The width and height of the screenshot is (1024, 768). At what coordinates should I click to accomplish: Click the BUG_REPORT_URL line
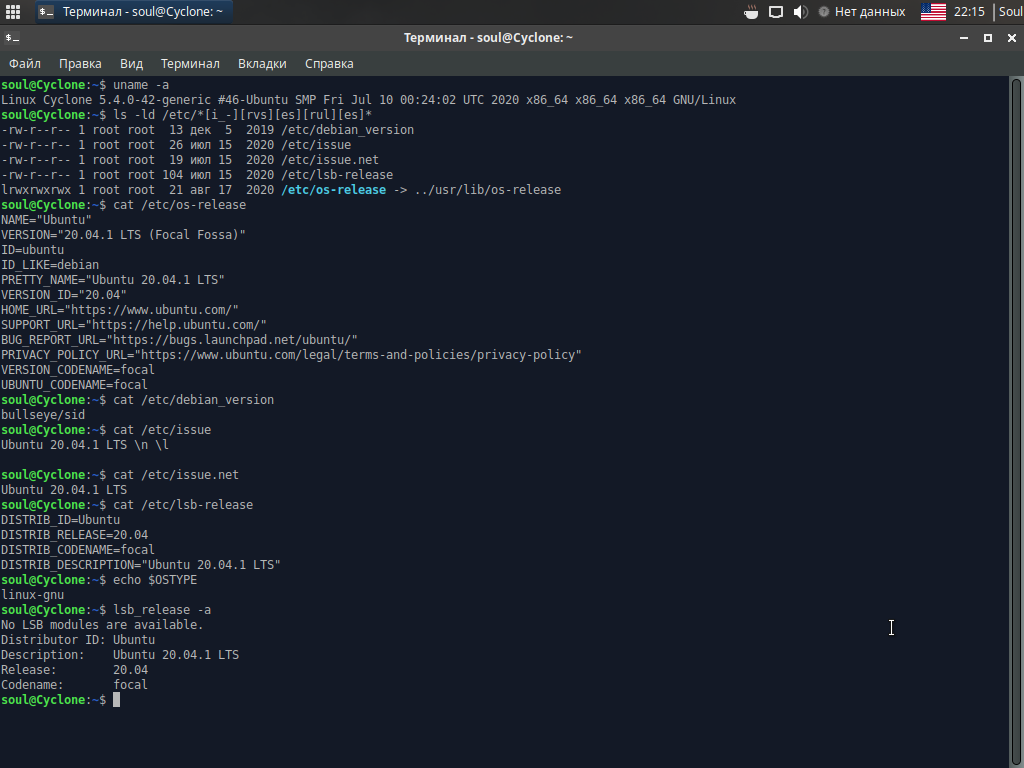pos(180,340)
